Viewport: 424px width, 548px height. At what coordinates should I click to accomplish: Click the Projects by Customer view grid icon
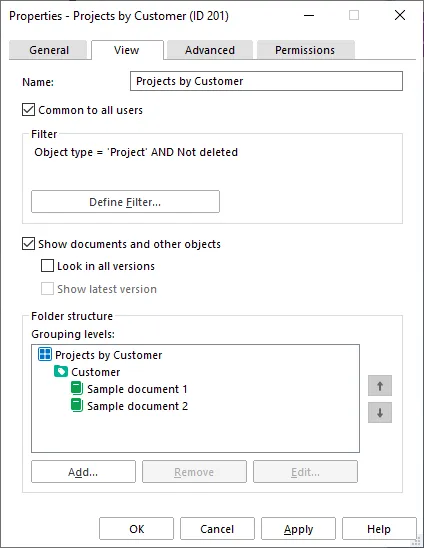(x=45, y=354)
